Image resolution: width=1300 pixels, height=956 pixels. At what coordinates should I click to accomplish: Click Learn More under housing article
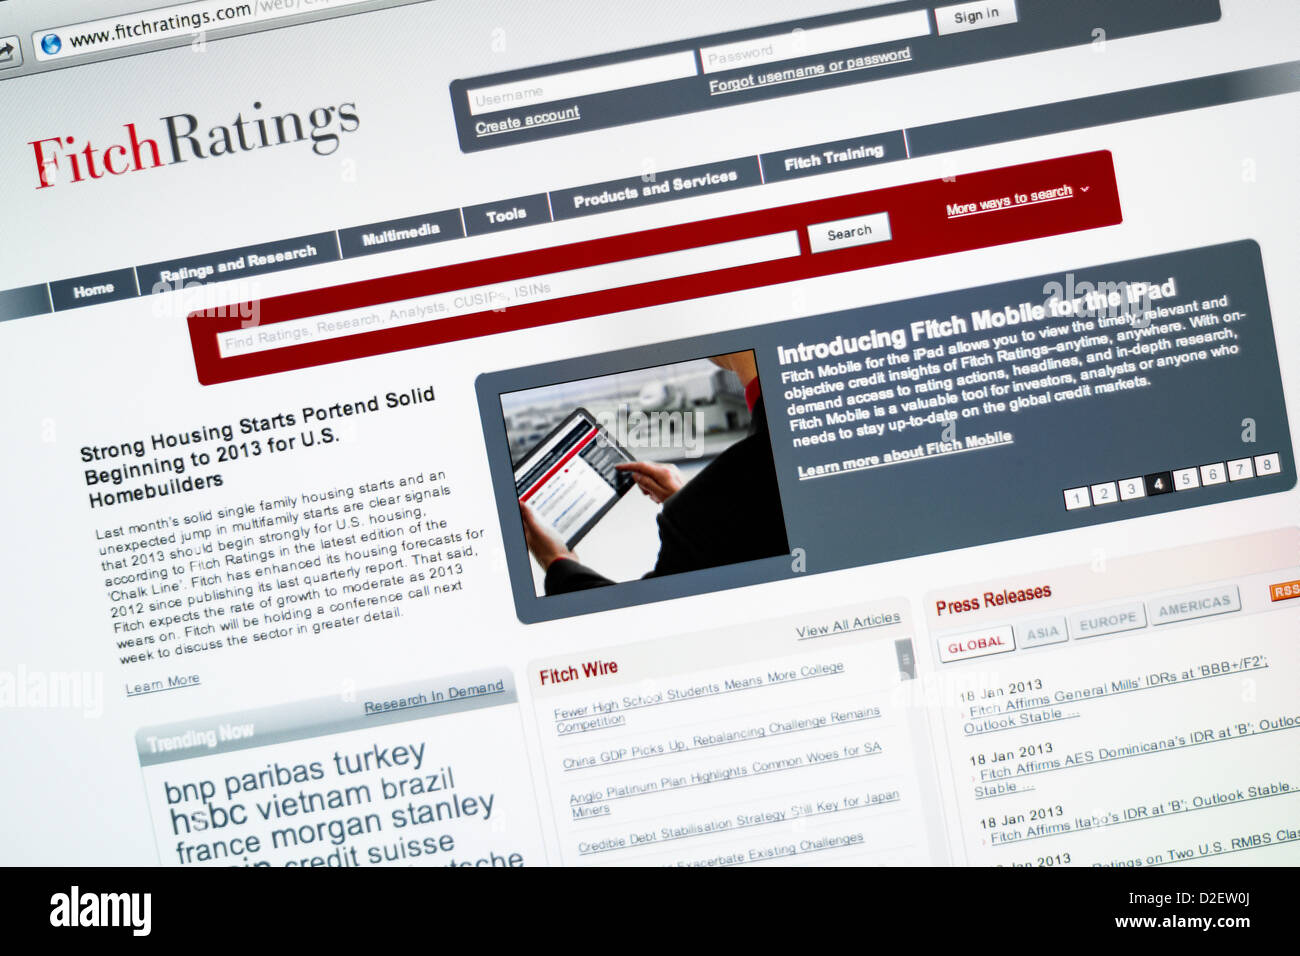pos(162,684)
